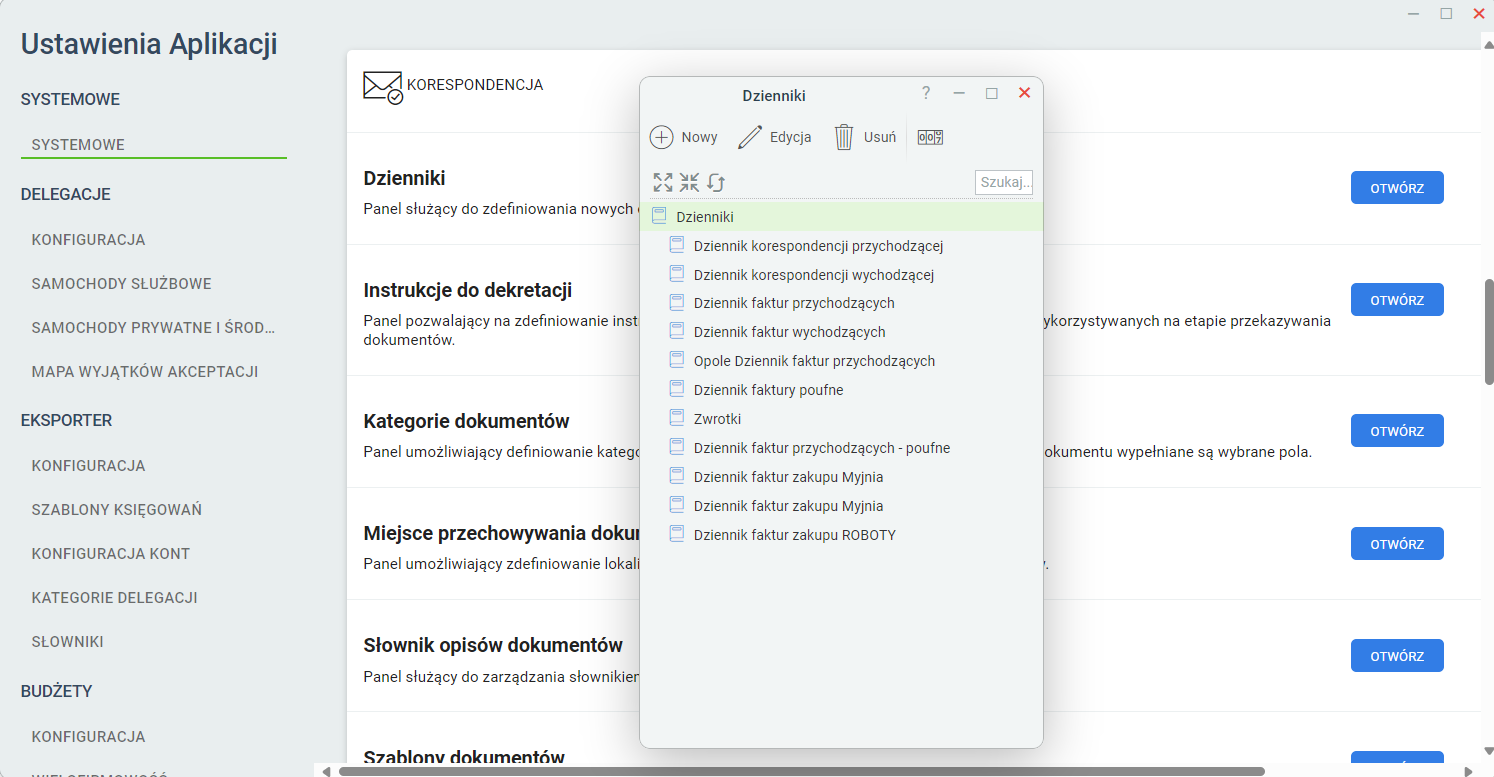Open the numbering counter tool in Dzienniki toolbar
Image resolution: width=1494 pixels, height=777 pixels.
930,137
